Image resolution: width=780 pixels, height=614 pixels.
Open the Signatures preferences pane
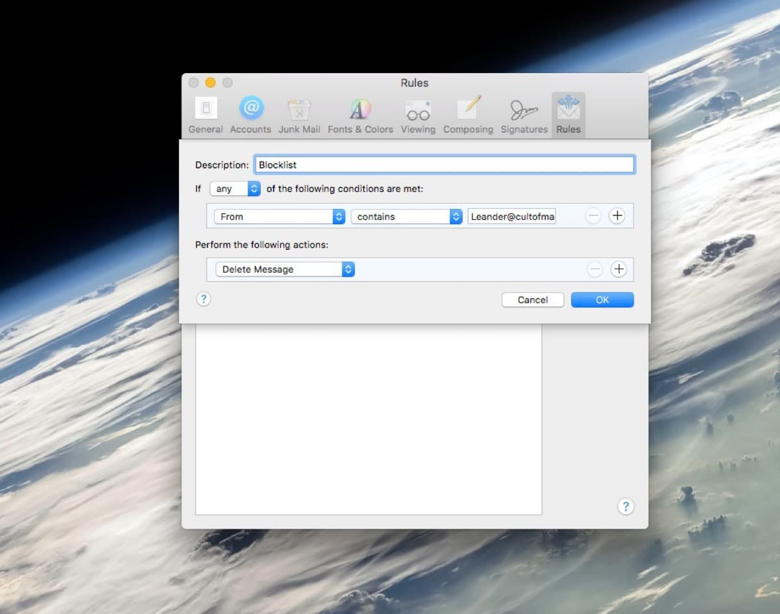pyautogui.click(x=524, y=115)
